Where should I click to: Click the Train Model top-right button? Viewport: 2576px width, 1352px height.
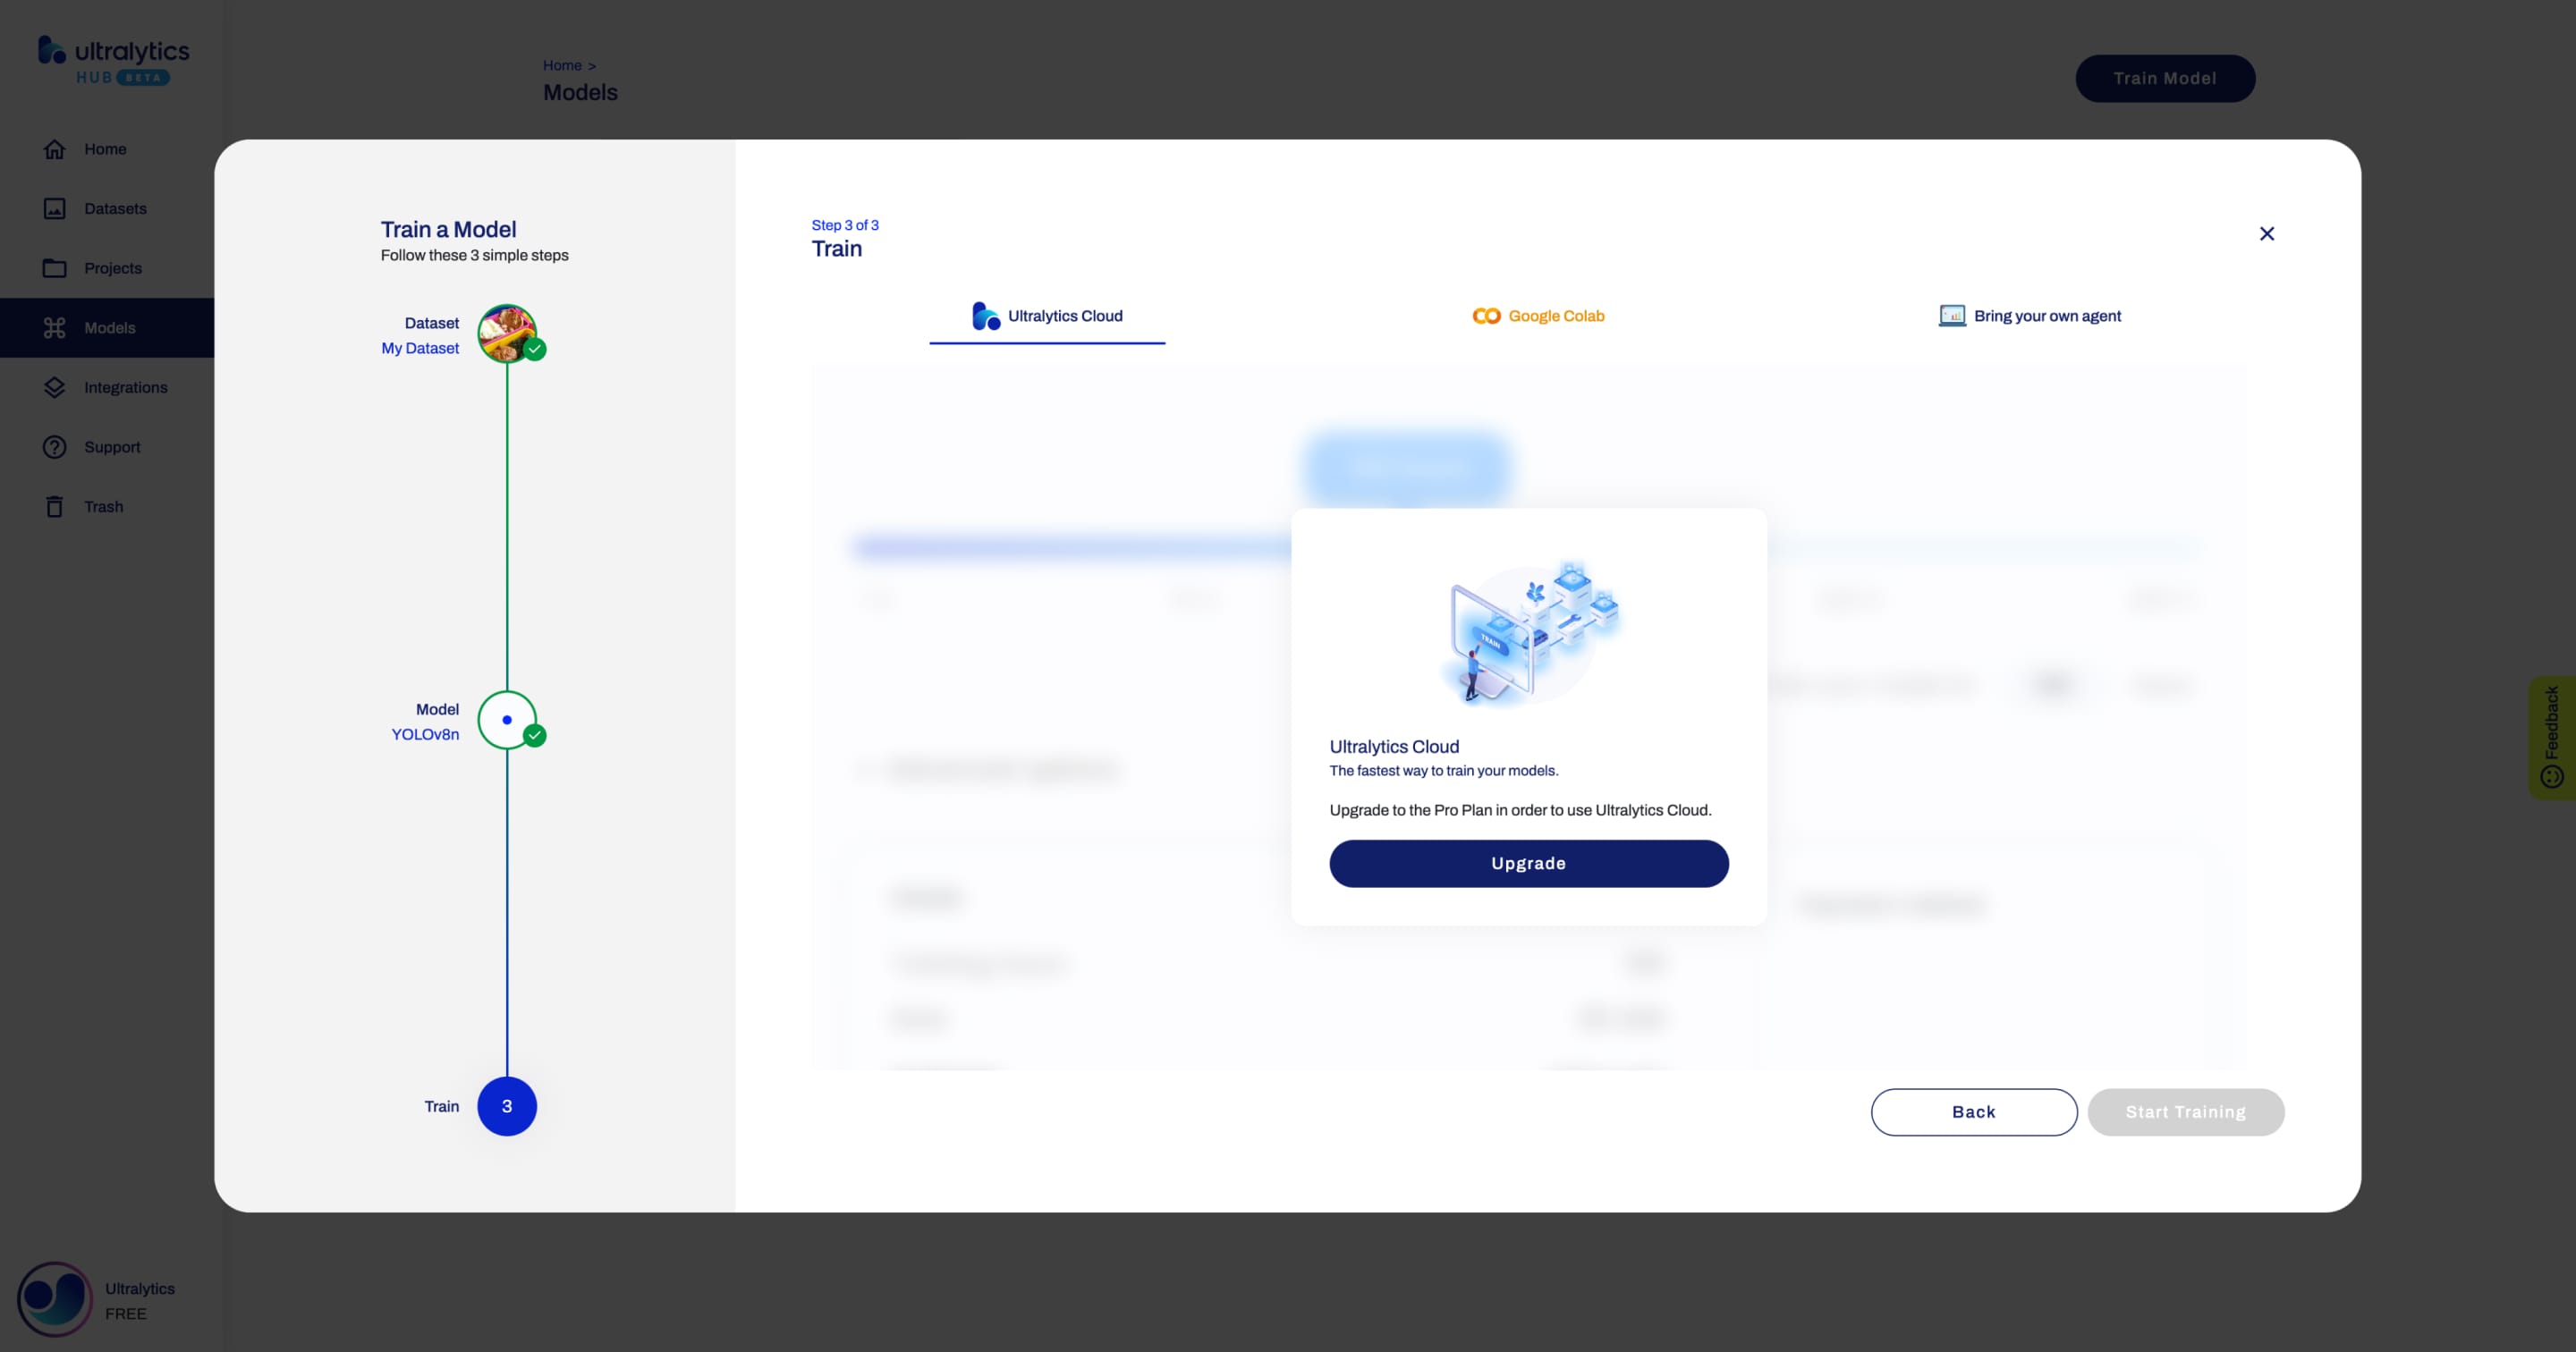pos(2165,79)
